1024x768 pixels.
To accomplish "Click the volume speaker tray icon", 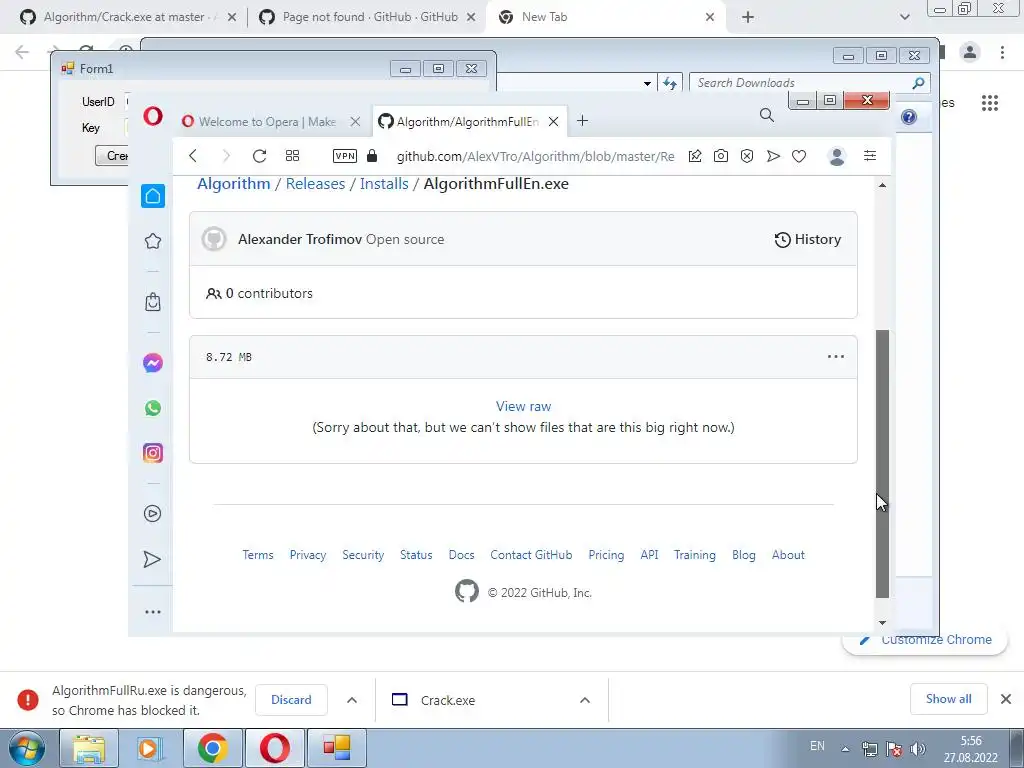I will click(x=918, y=749).
